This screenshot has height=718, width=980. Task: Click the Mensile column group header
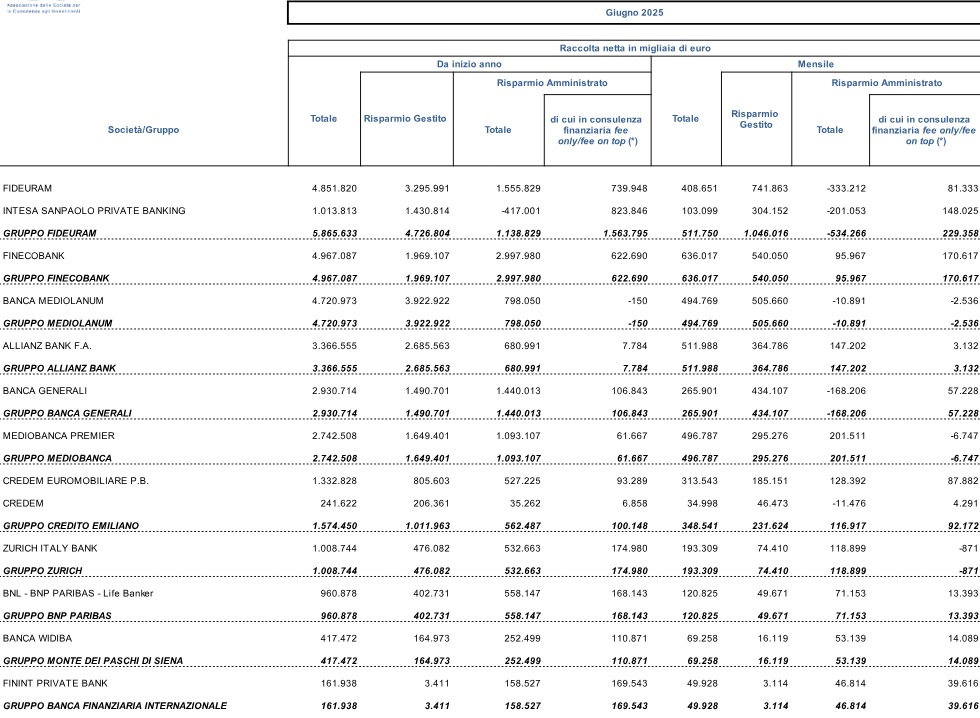click(x=815, y=64)
